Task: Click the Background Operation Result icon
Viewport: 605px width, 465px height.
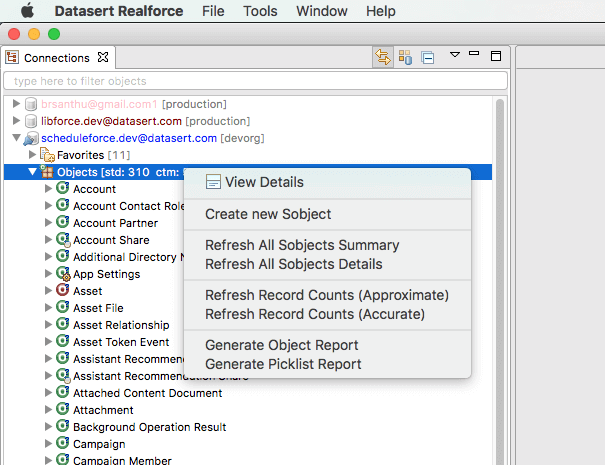Action: pos(63,426)
